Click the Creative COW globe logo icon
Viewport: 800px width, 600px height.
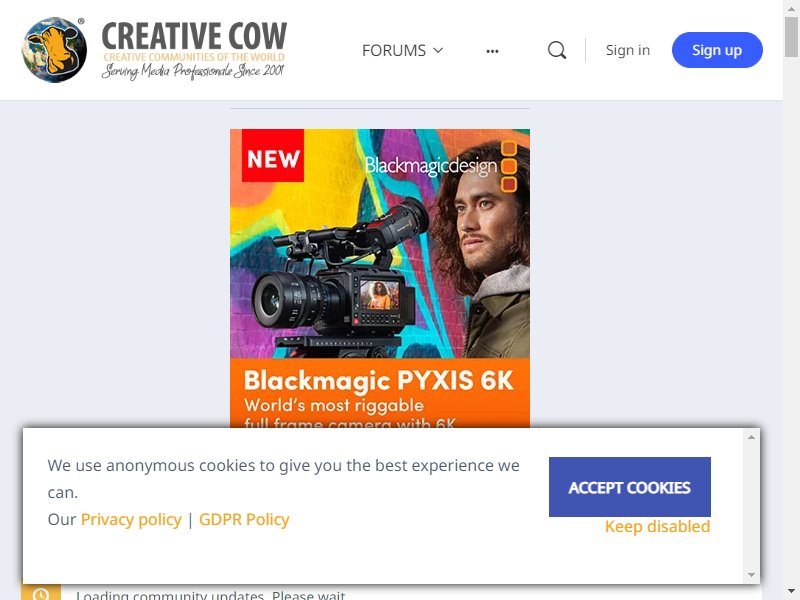coord(54,50)
